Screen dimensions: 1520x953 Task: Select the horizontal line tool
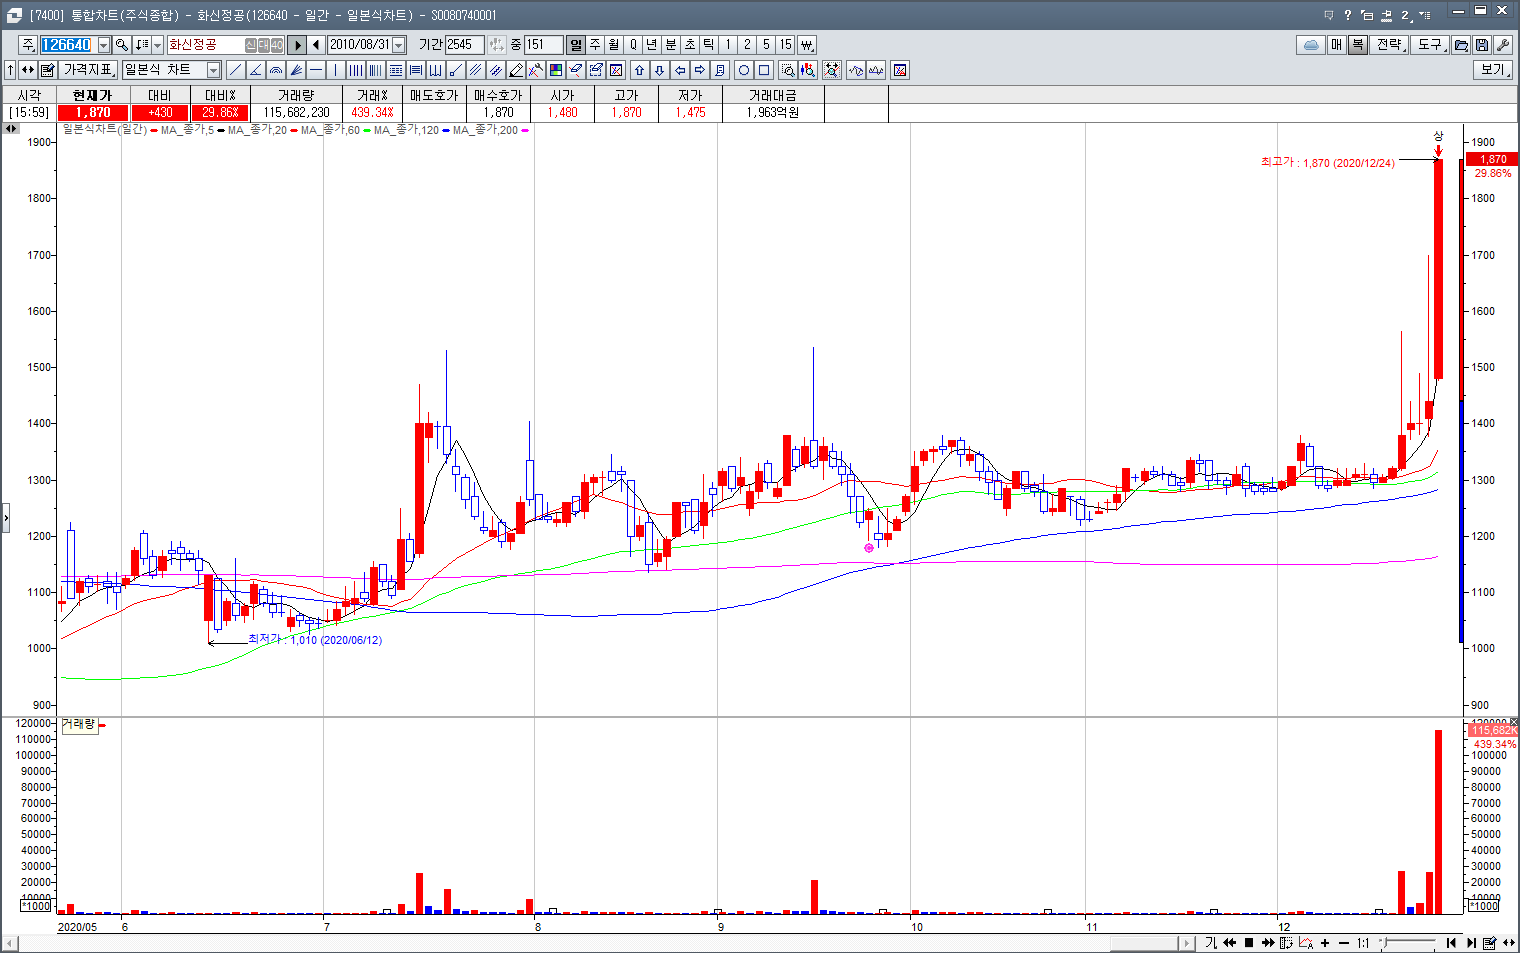point(315,70)
